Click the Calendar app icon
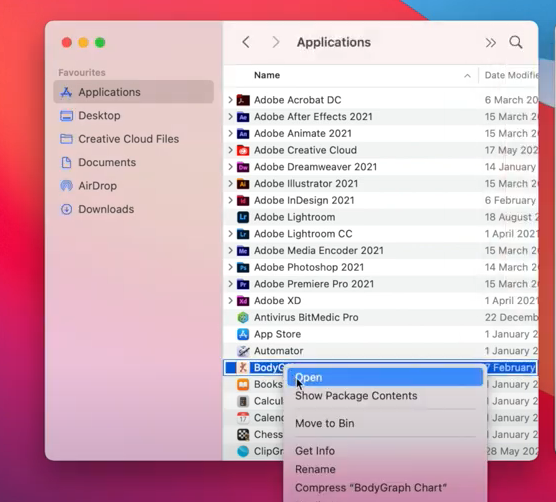This screenshot has height=502, width=556. pos(243,418)
